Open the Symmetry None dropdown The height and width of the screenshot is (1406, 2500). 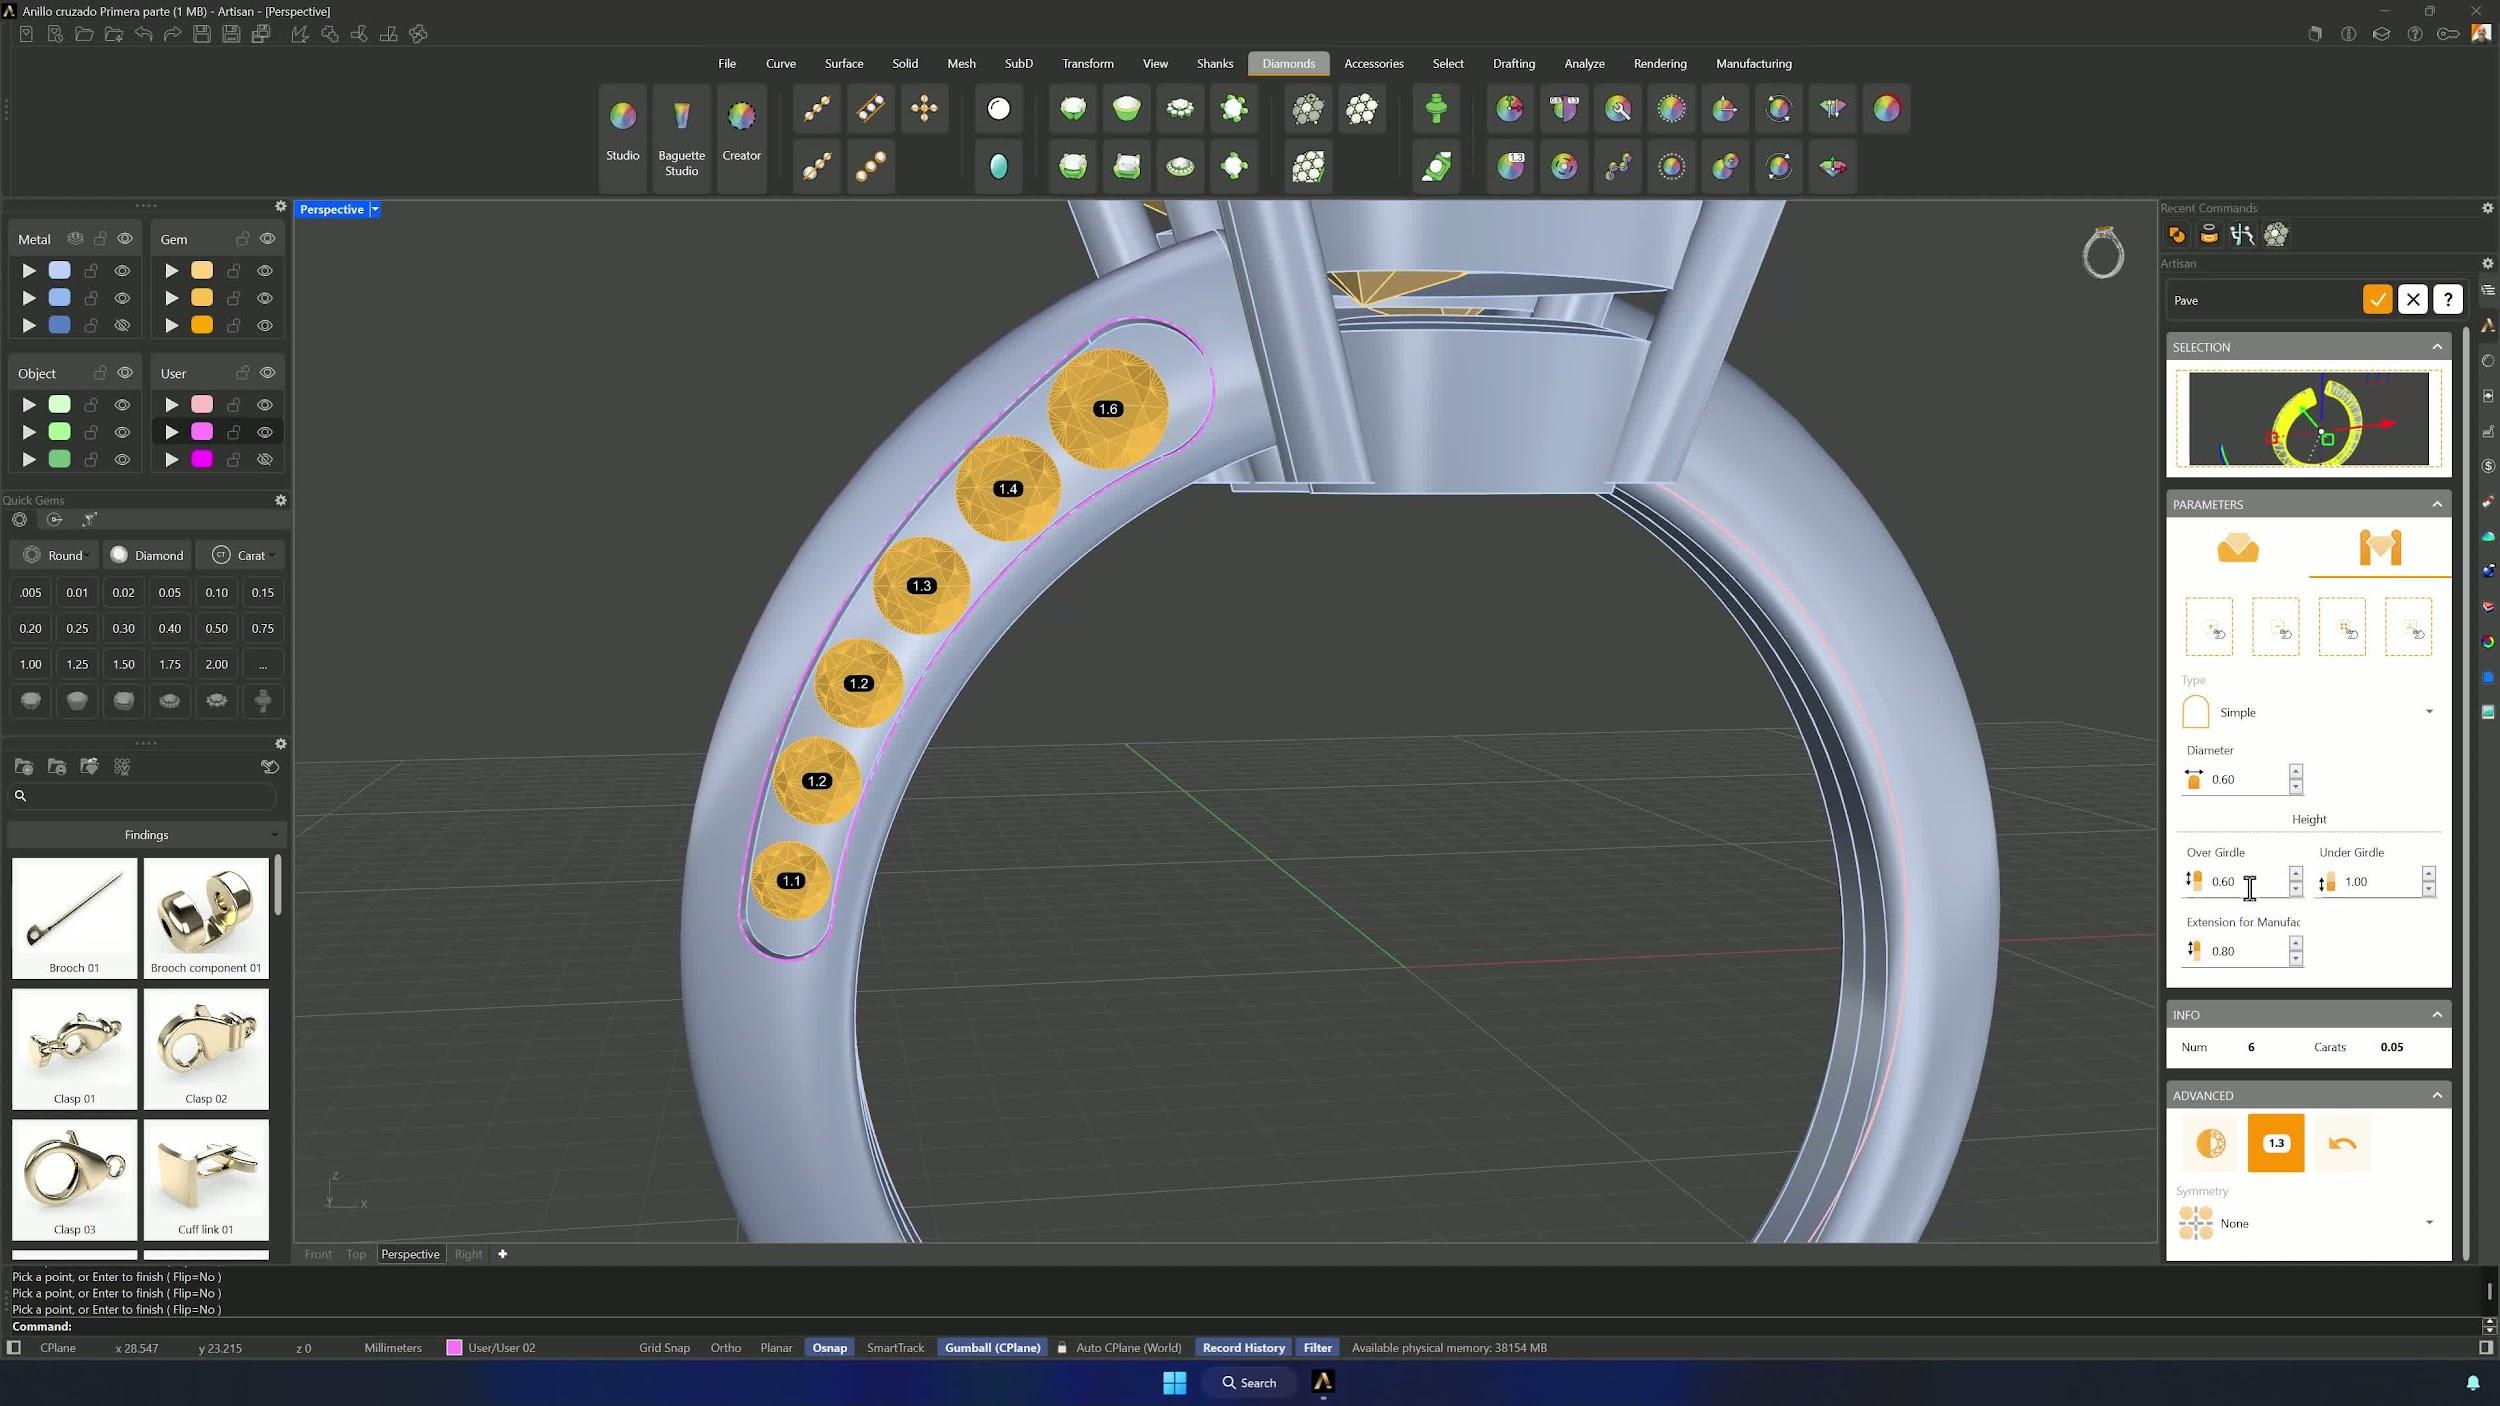[x=2309, y=1223]
